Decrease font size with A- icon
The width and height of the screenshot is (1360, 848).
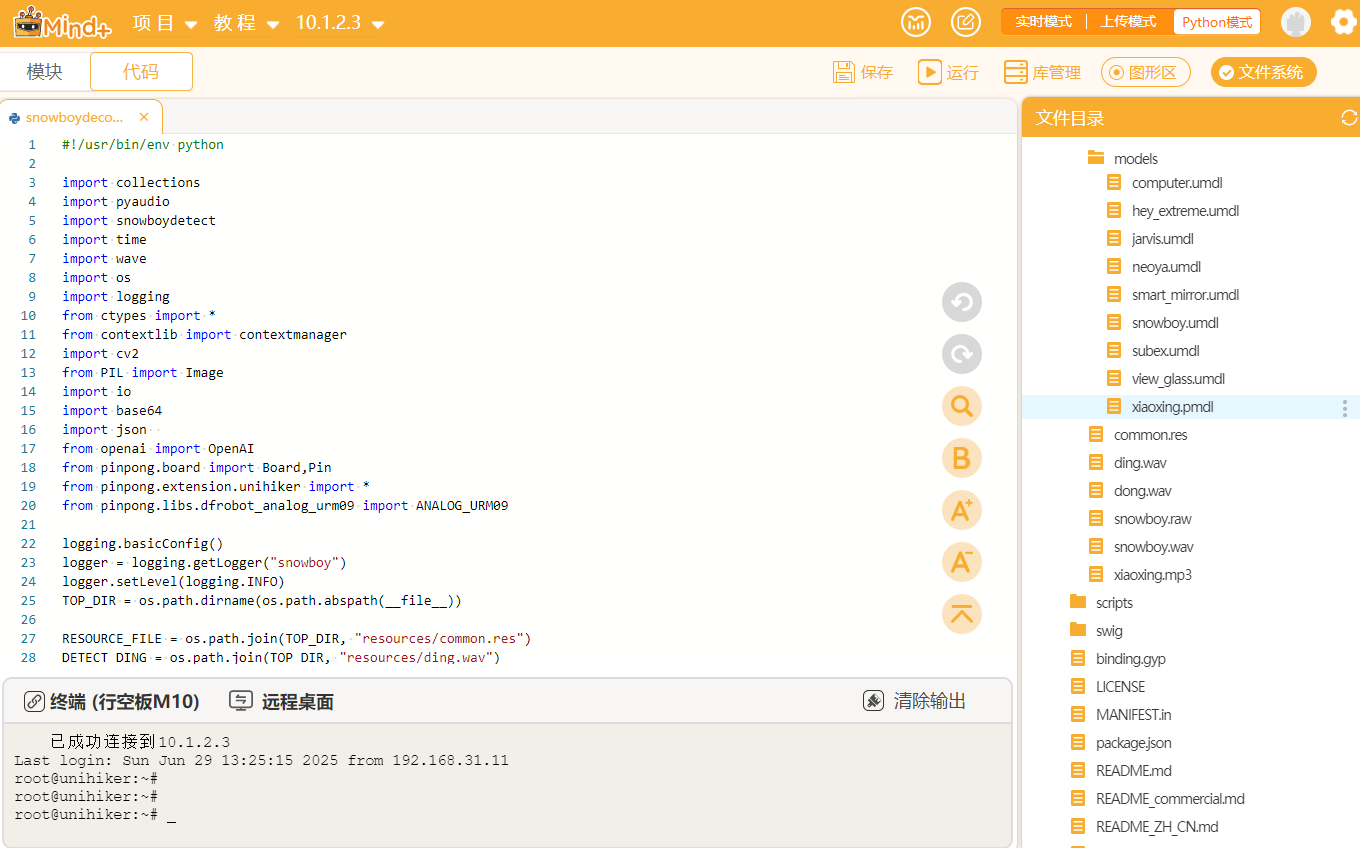click(x=962, y=562)
